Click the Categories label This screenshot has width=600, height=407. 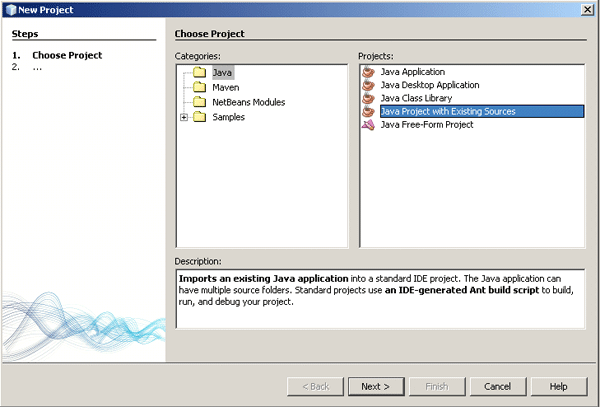pyautogui.click(x=197, y=56)
